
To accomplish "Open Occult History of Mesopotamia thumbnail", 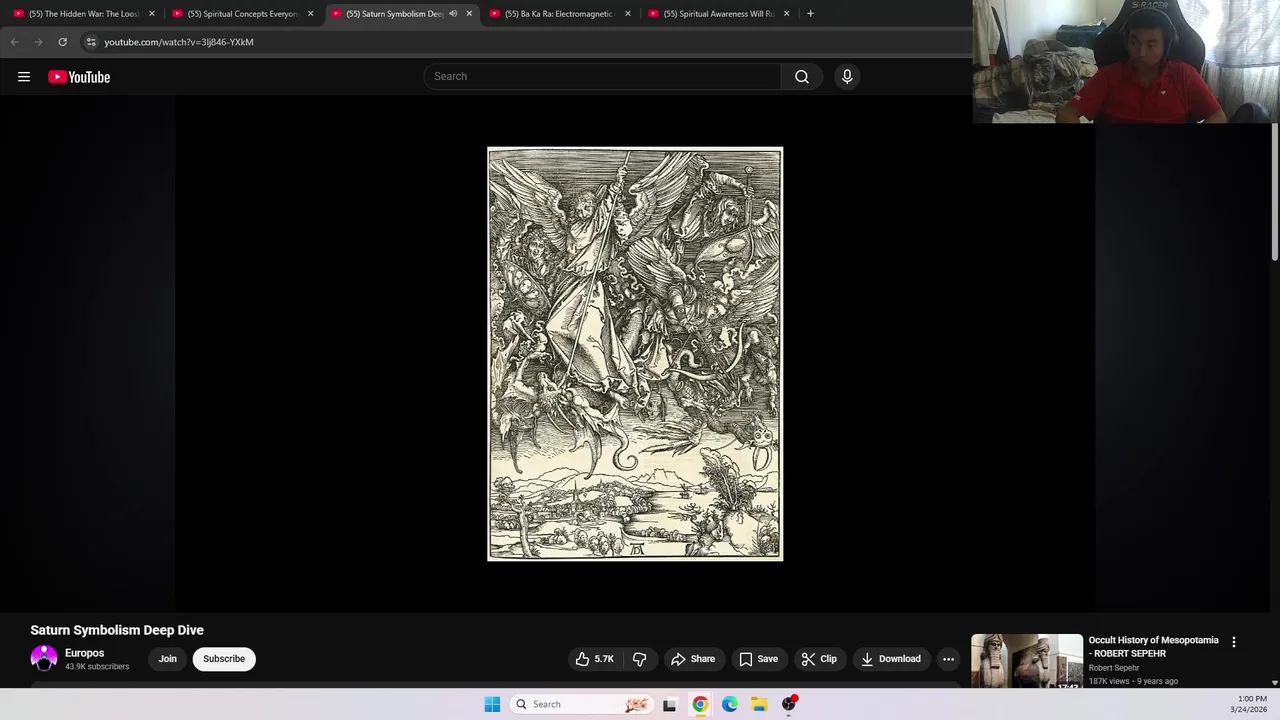I will tap(1027, 661).
